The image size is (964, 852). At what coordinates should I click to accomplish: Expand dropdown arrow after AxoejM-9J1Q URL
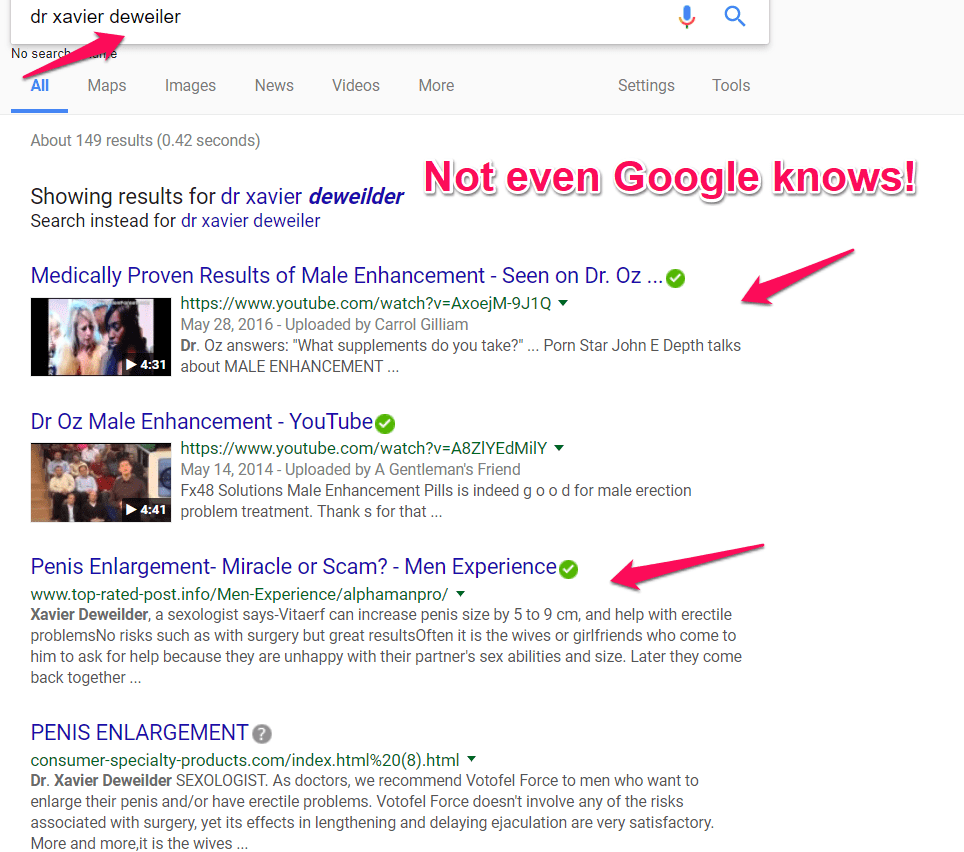coord(563,303)
